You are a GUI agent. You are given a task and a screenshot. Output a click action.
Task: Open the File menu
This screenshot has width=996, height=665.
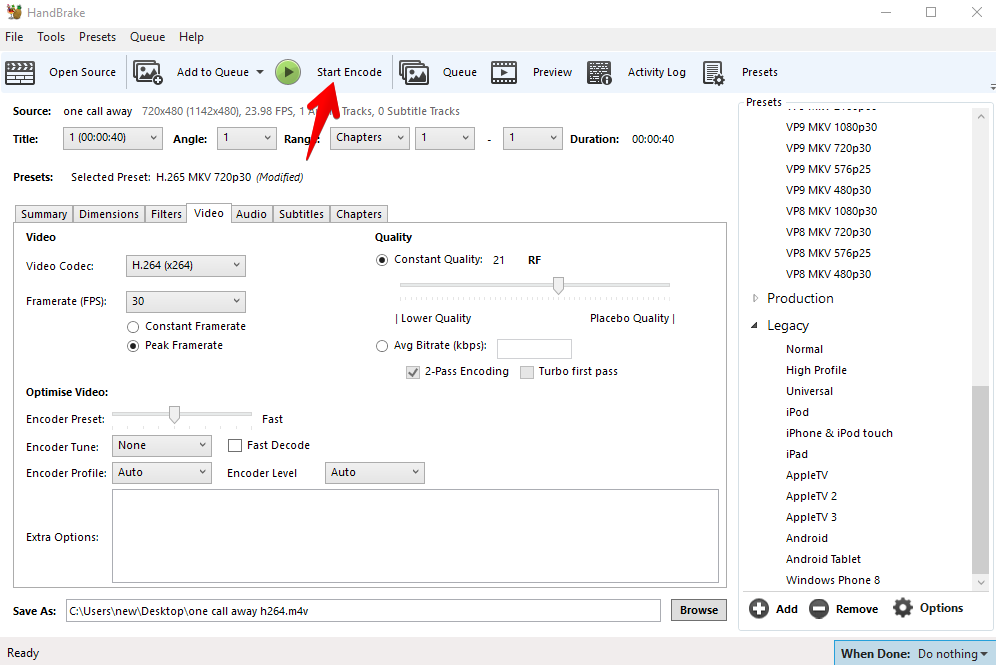point(14,37)
